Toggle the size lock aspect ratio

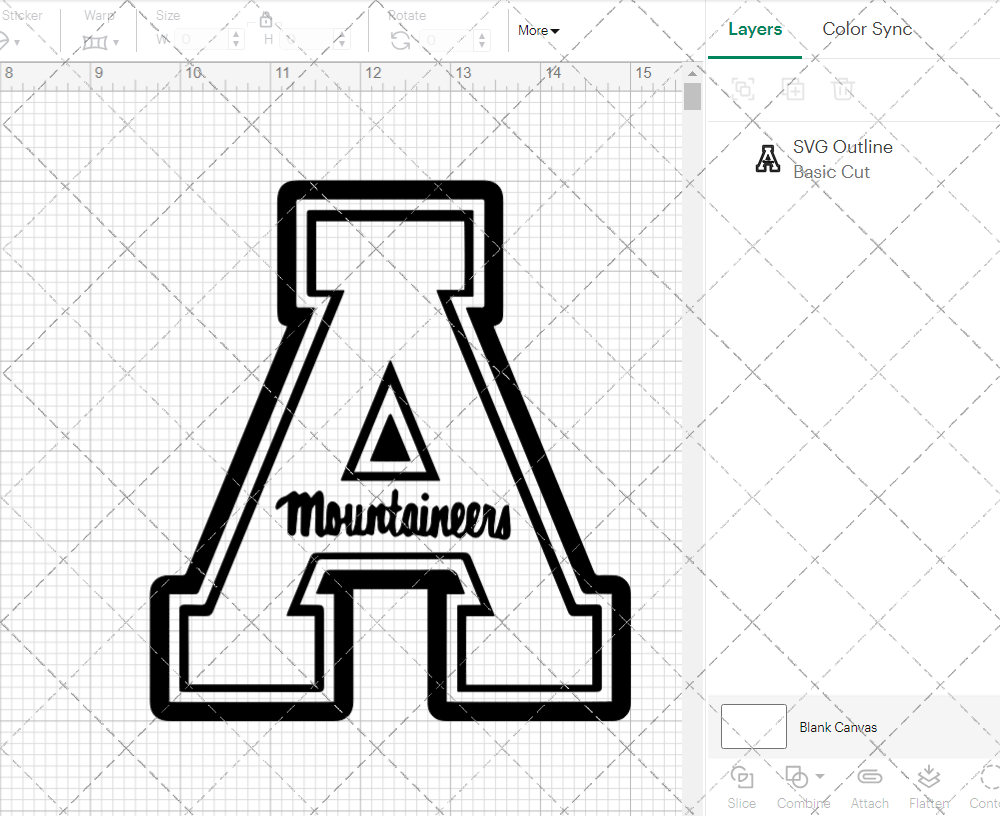(266, 19)
